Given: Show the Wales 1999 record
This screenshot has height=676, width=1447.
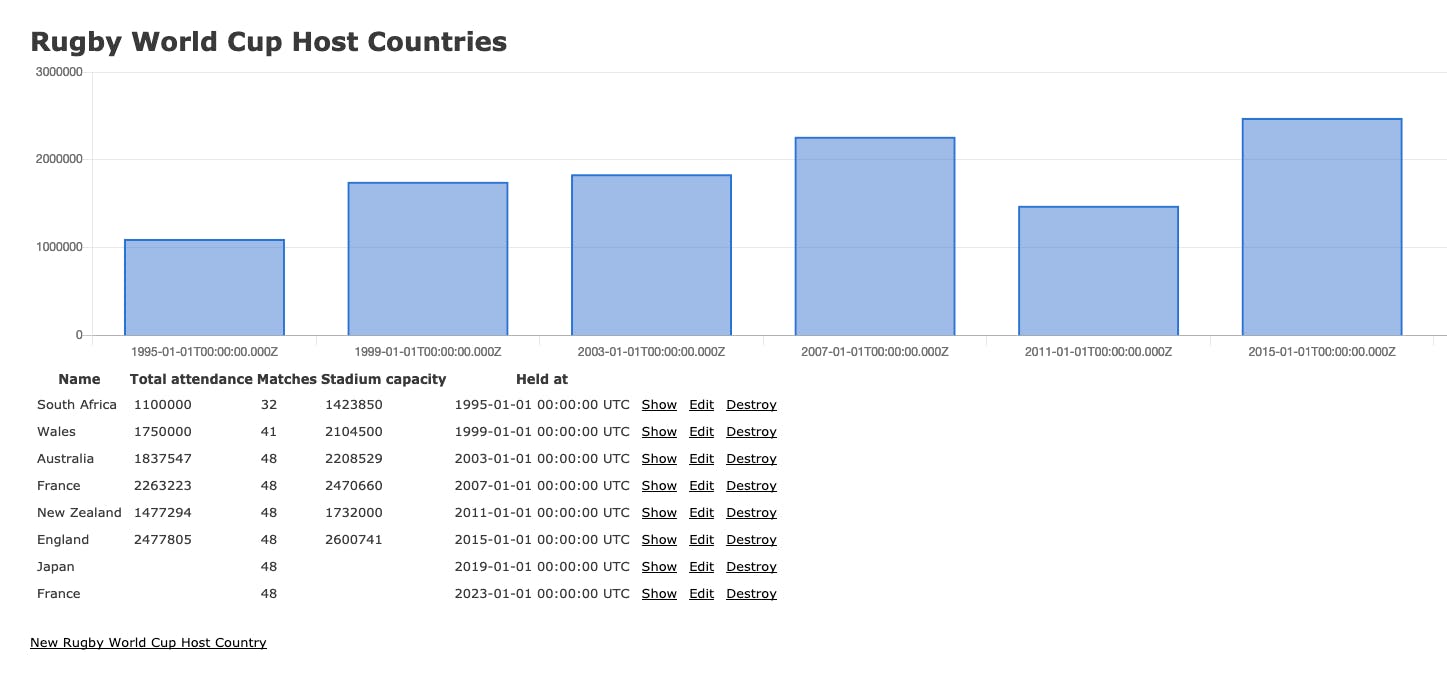Looking at the screenshot, I should pos(658,431).
